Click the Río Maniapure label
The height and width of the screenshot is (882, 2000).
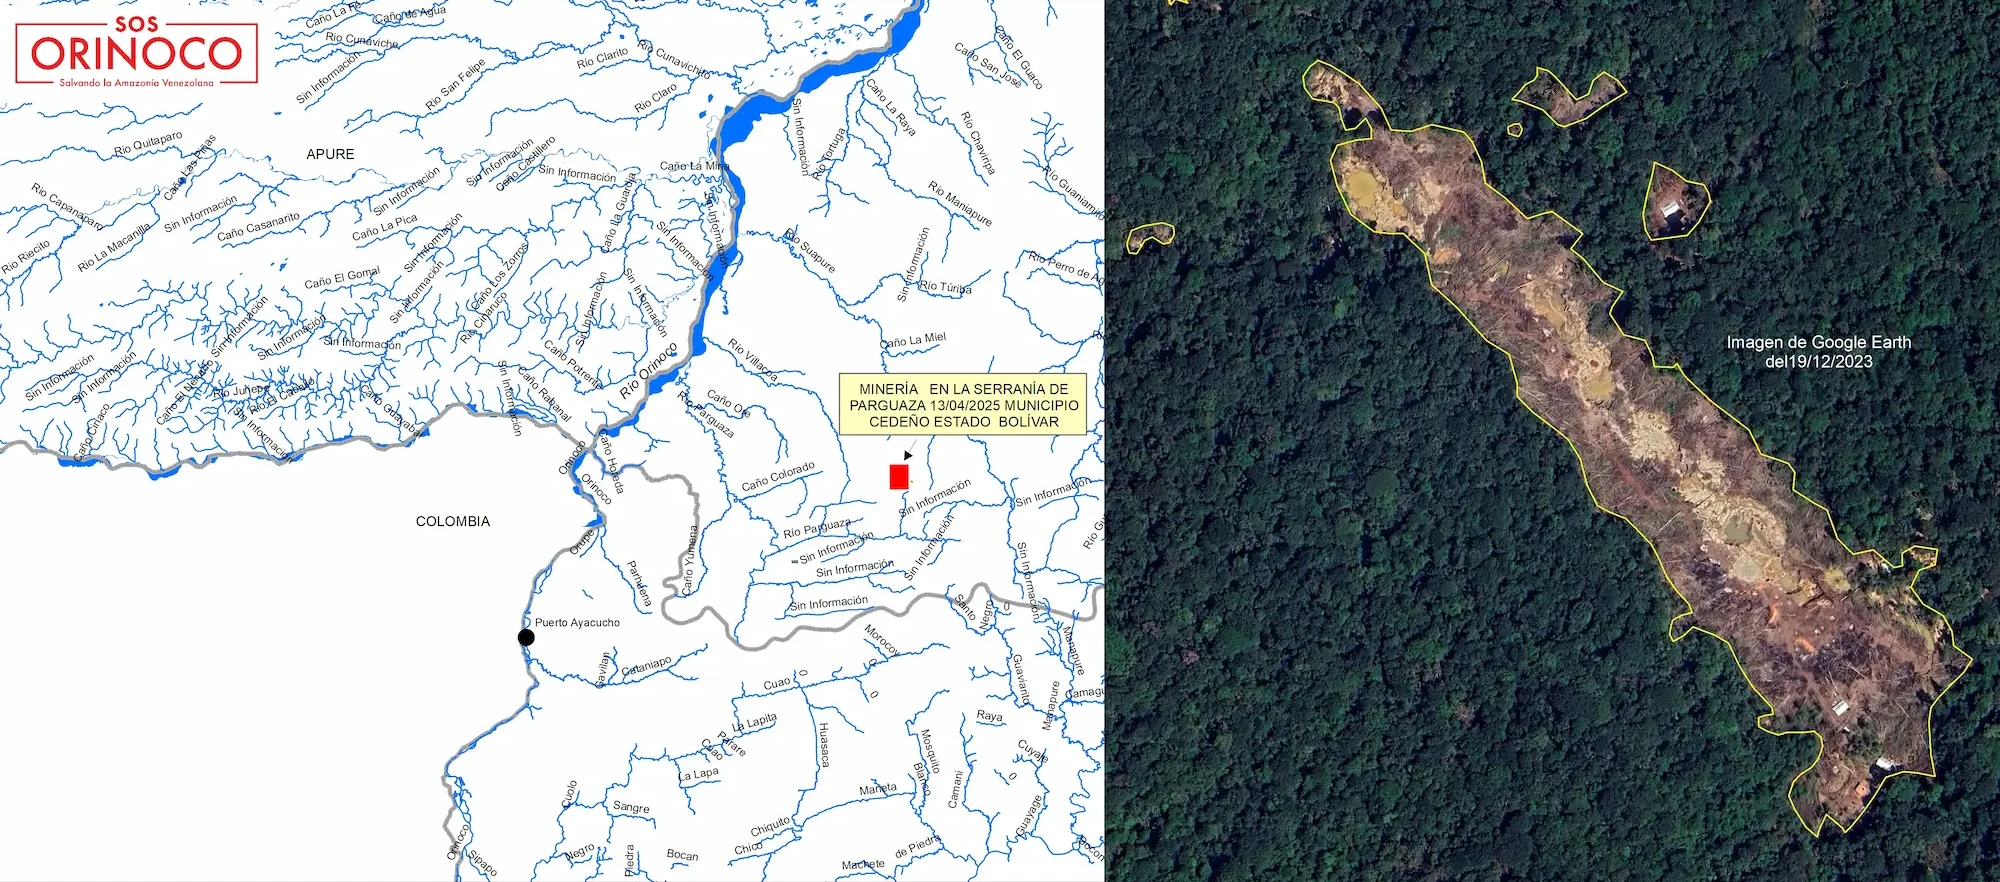[x=960, y=204]
